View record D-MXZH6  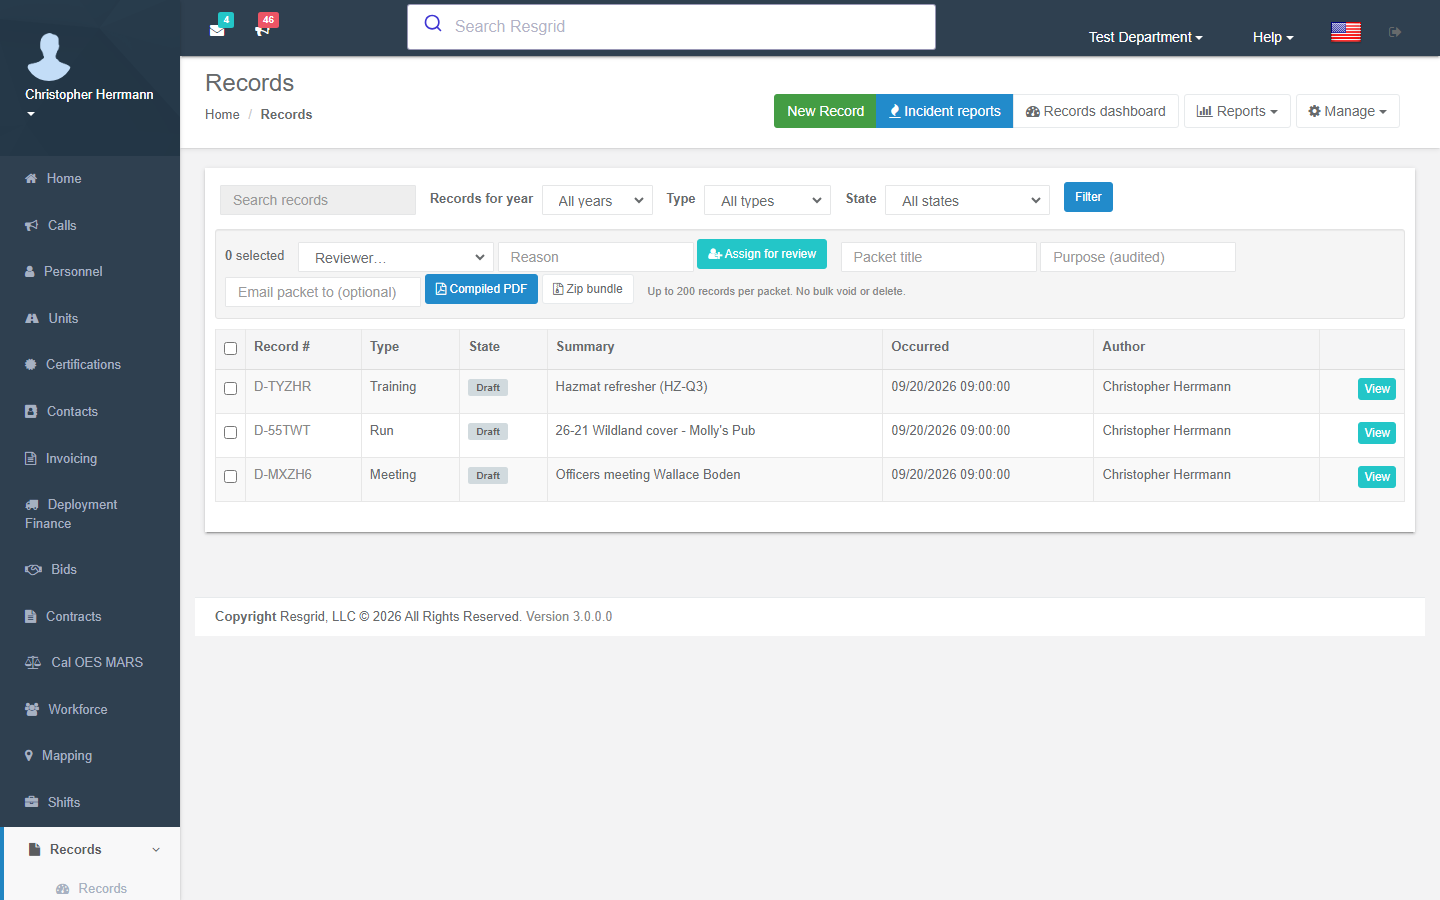click(x=1377, y=477)
